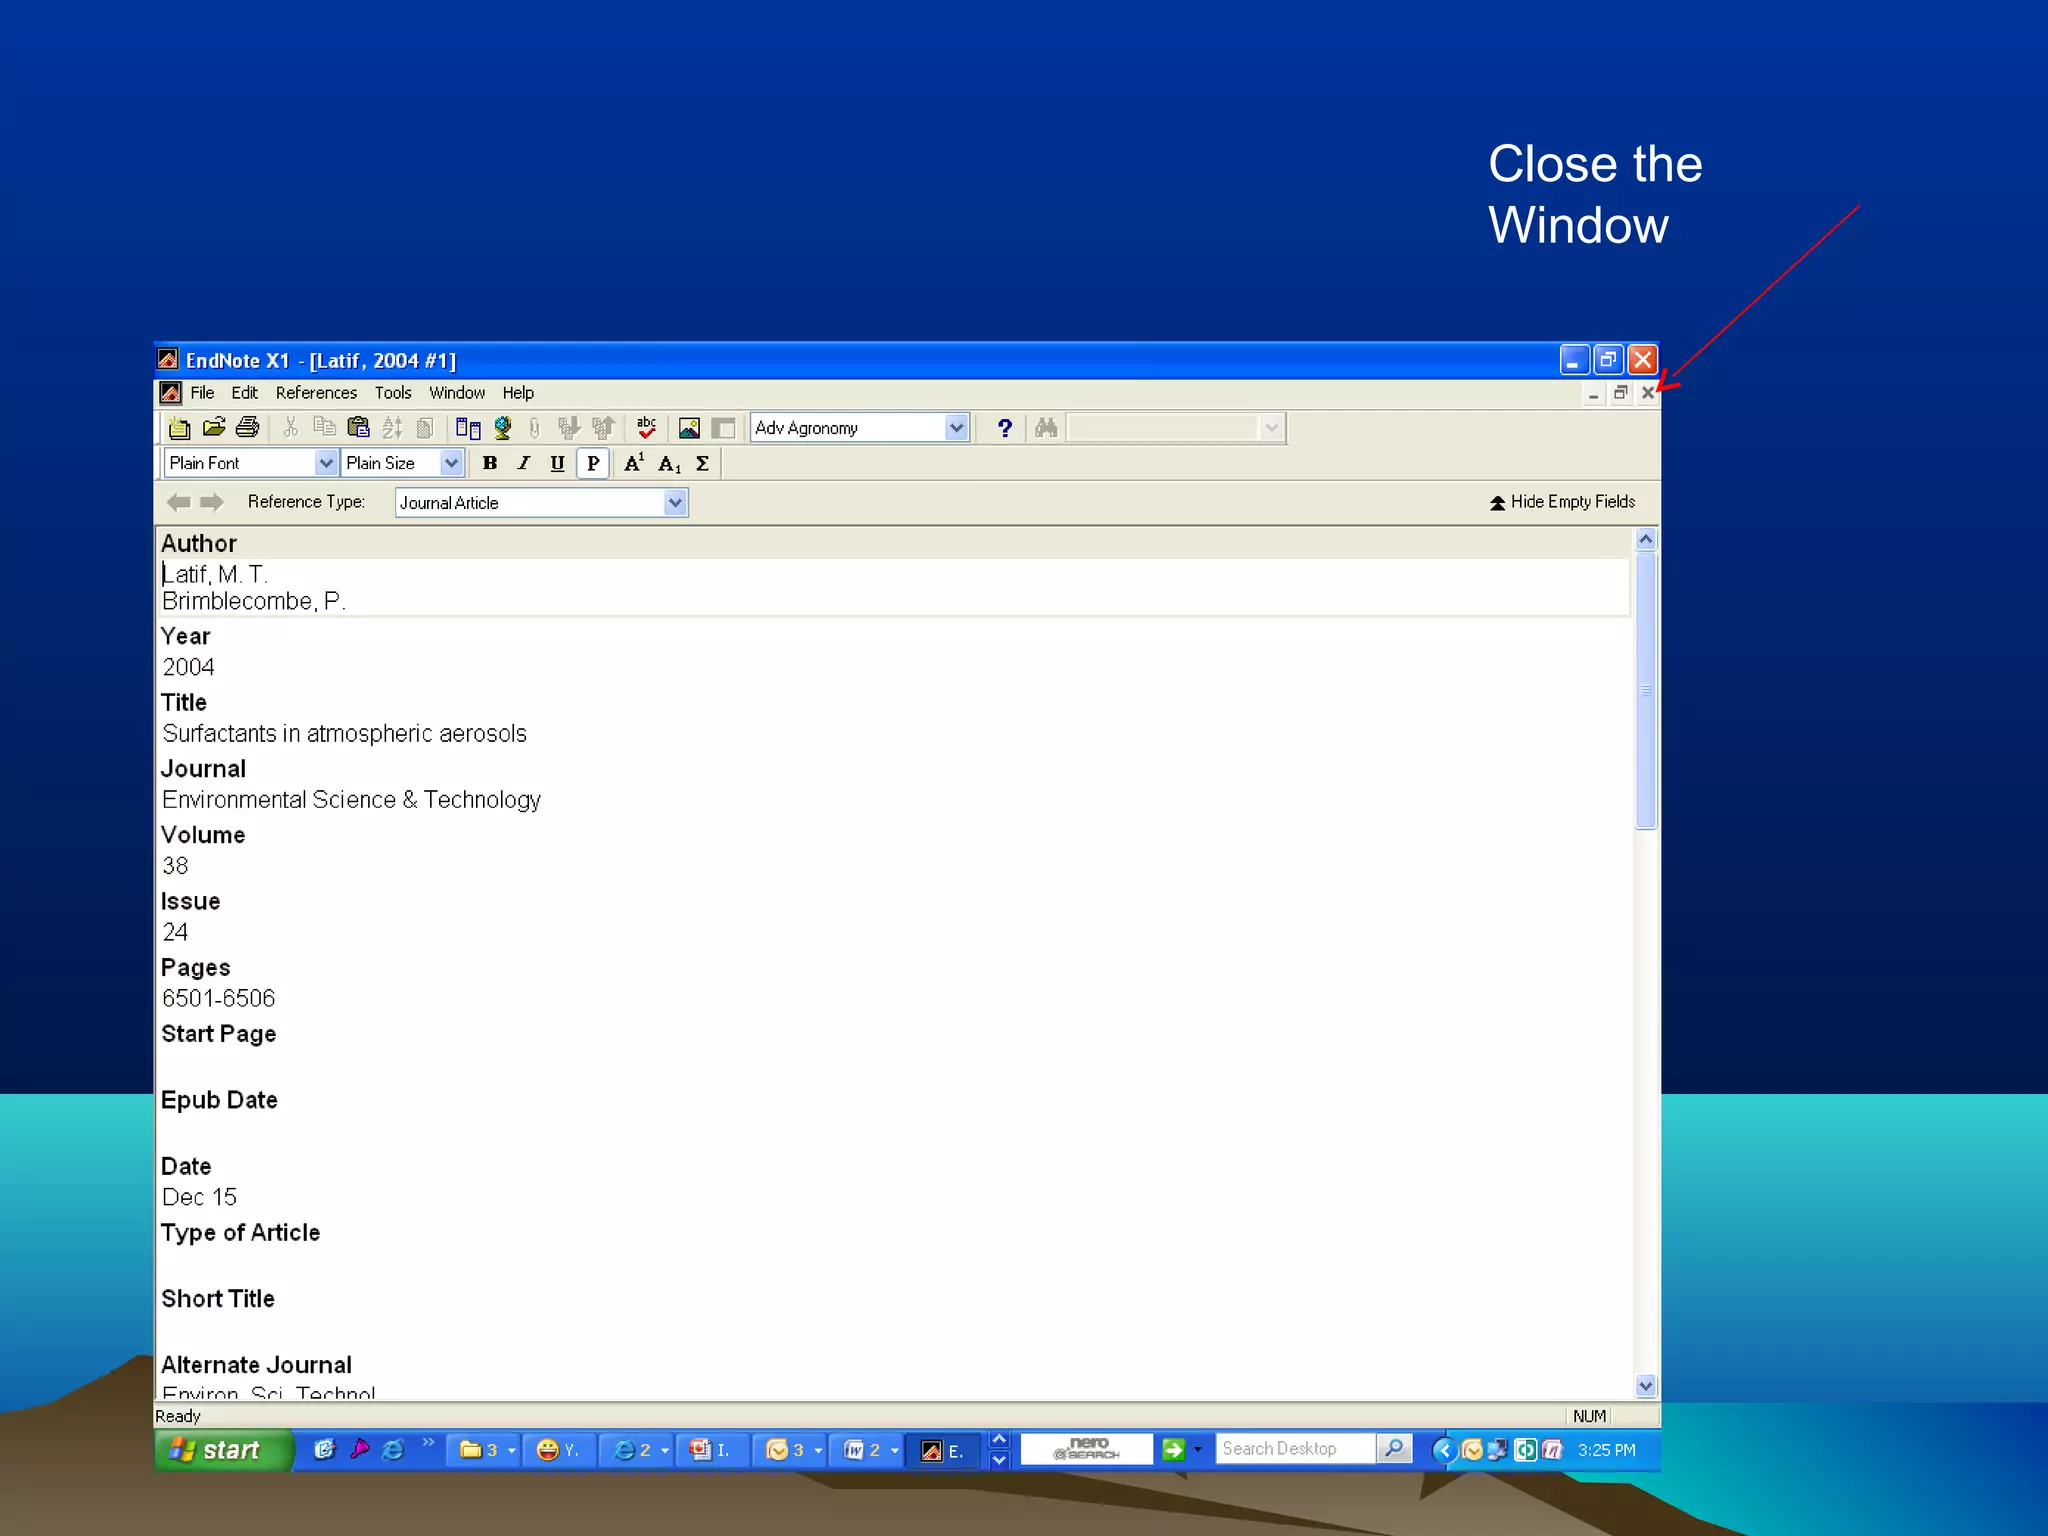The image size is (2048, 1536).
Task: Click the Print icon in the toolbar
Action: 247,428
